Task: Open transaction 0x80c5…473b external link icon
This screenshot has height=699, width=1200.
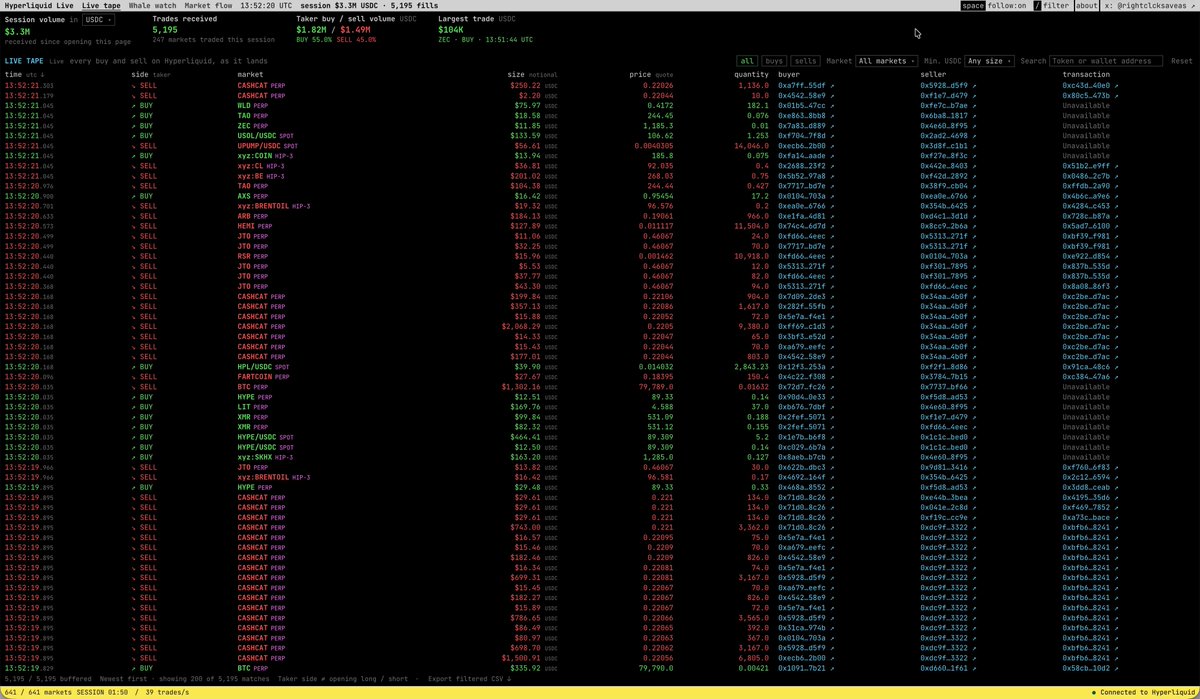Action: tap(1115, 96)
